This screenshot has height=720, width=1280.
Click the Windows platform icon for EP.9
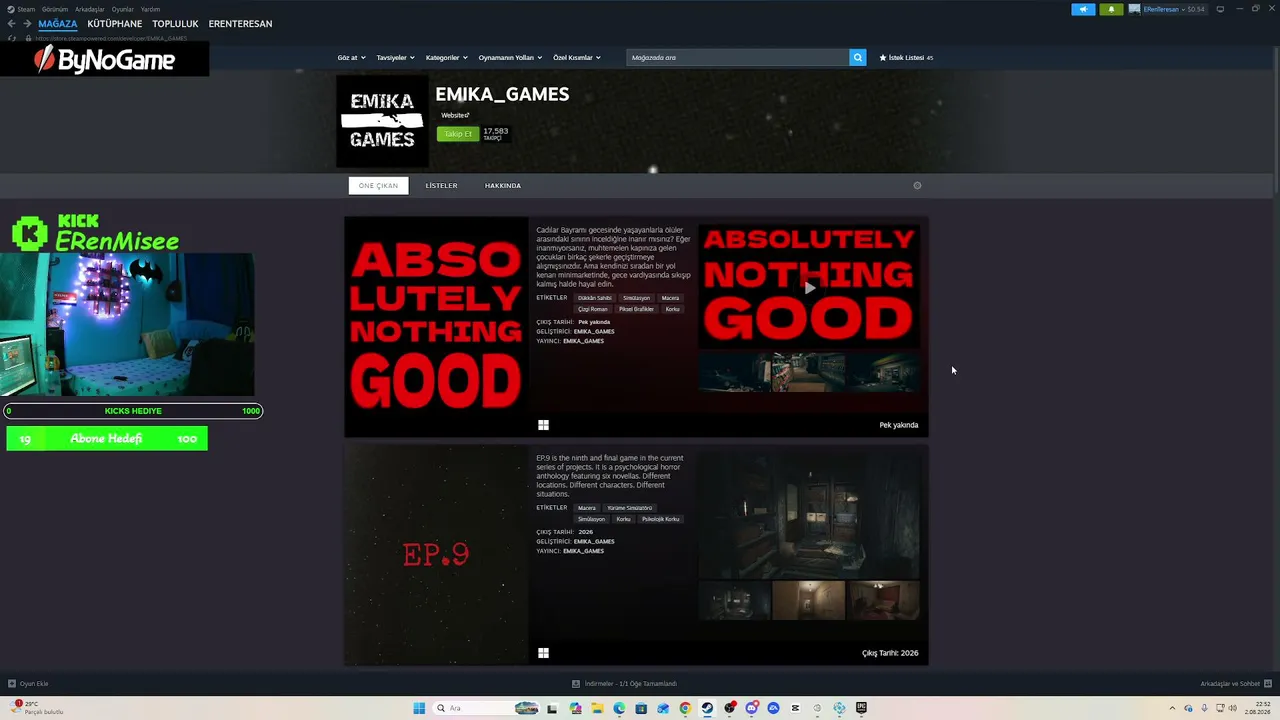pyautogui.click(x=543, y=653)
